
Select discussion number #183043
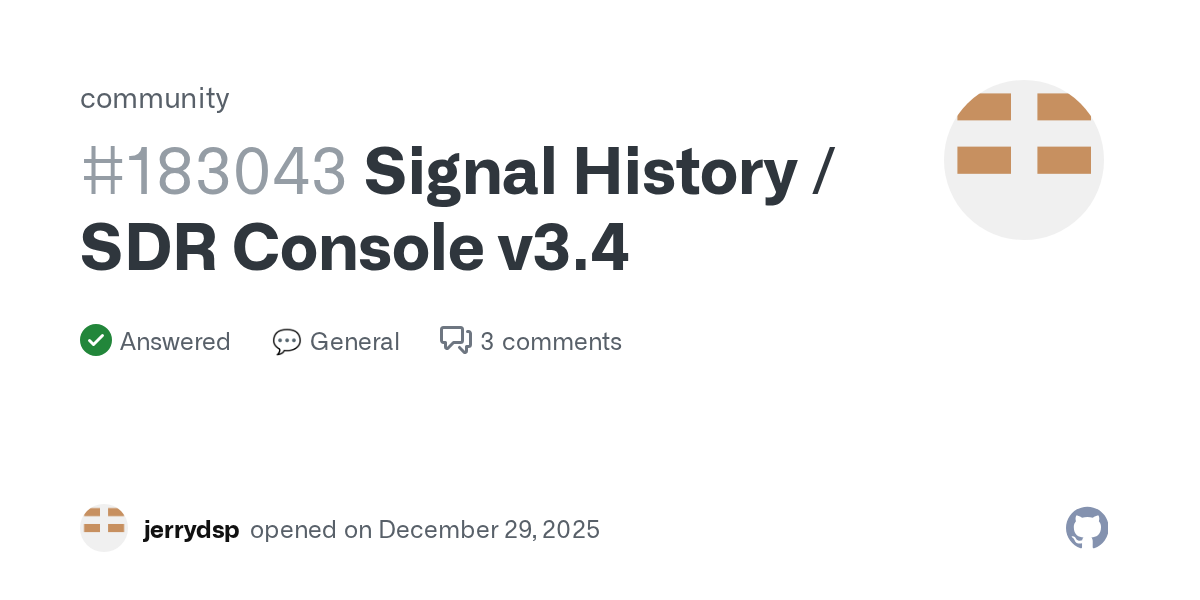213,171
